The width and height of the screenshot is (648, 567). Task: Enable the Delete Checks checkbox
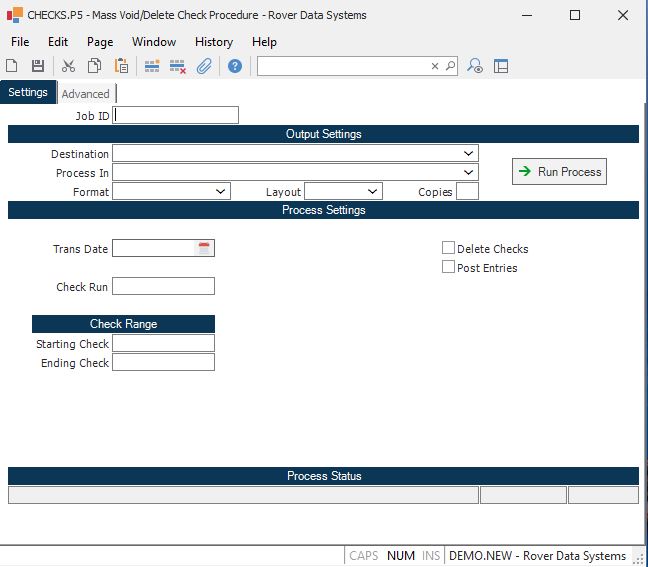point(449,248)
